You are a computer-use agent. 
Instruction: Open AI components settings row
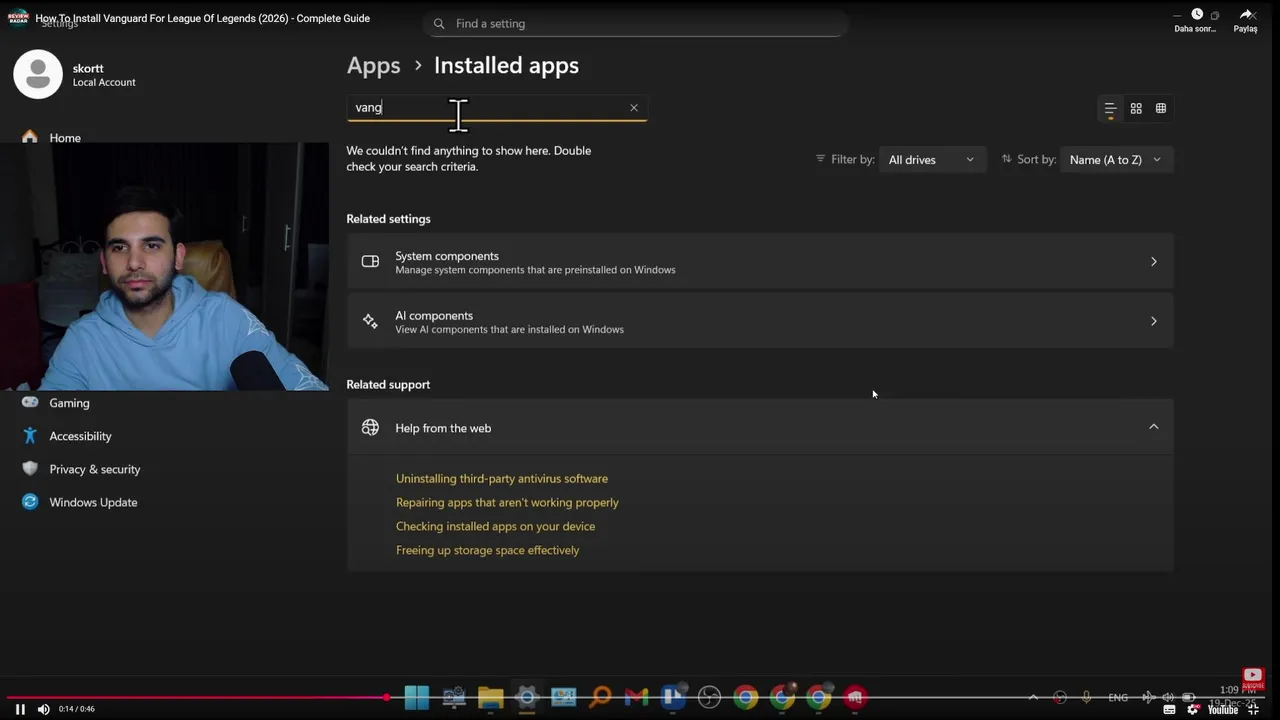pyautogui.click(x=760, y=321)
